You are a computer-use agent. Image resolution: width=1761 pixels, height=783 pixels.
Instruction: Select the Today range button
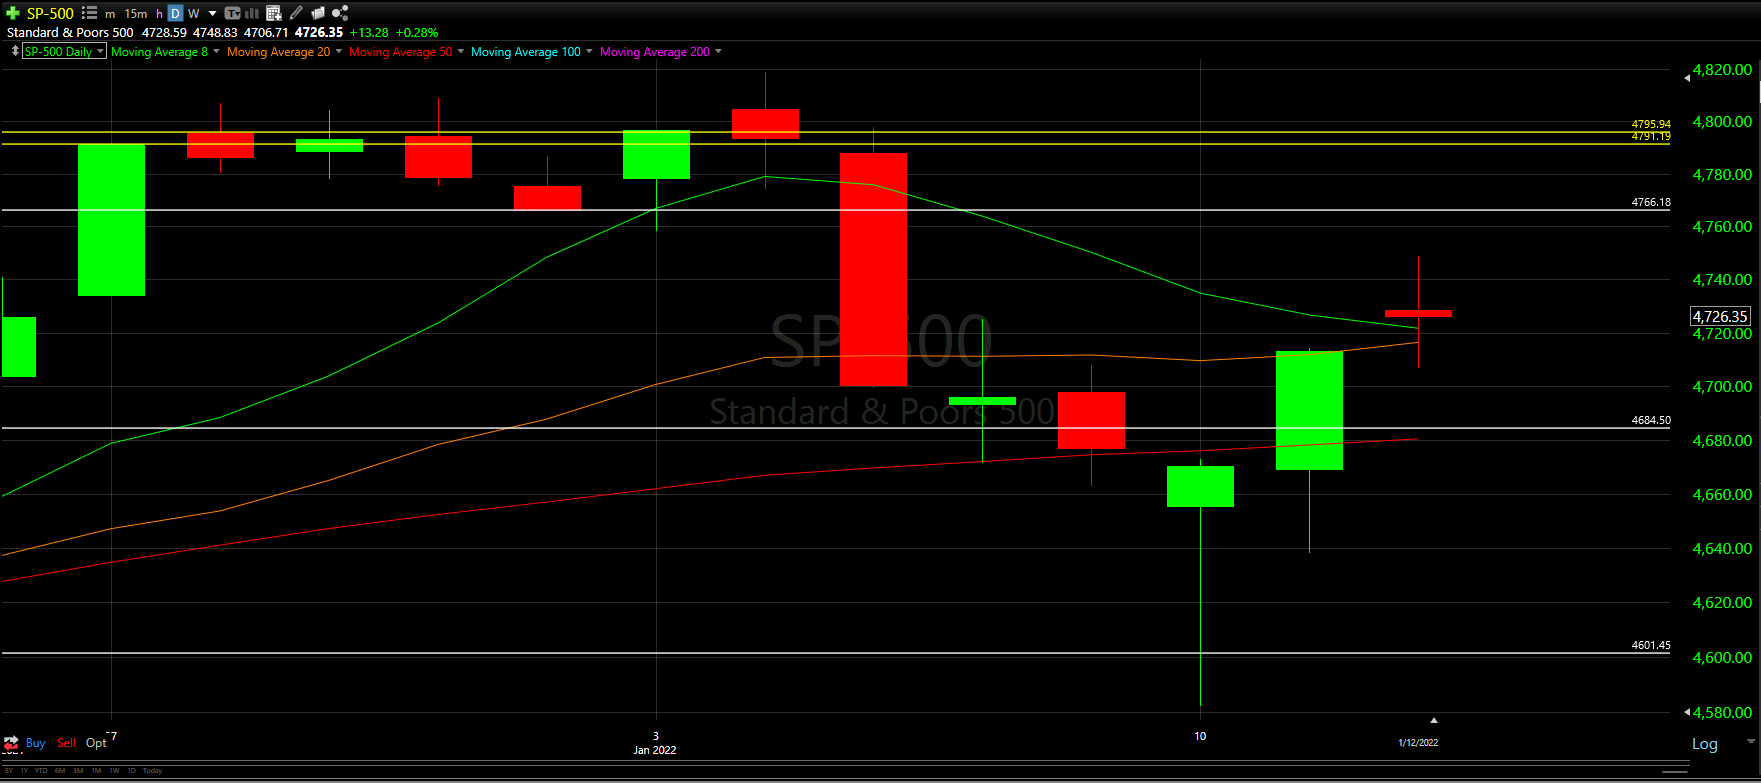pos(152,771)
